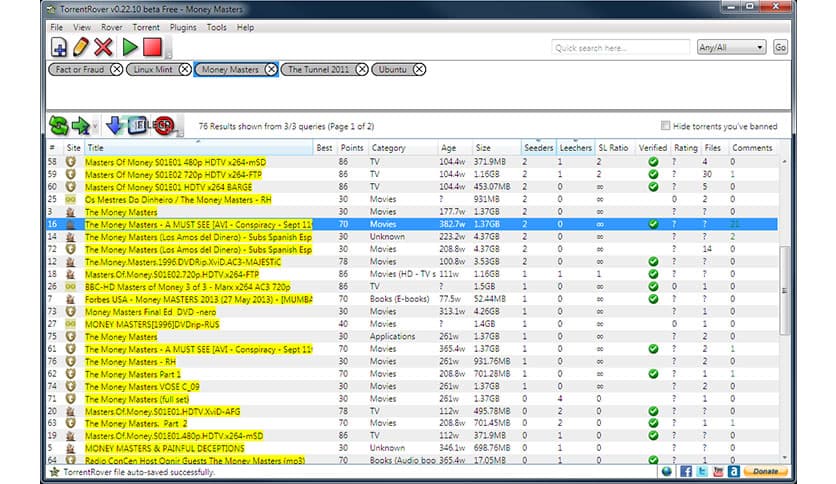
Task: Click site icon of BBC-HD Masters of Money row
Action: (70, 287)
